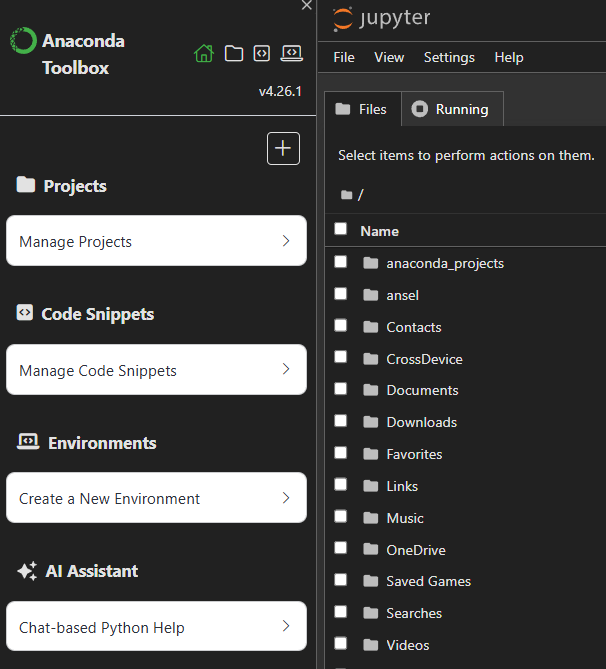Viewport: 606px width, 669px height.
Task: Open the View menu
Action: click(389, 57)
